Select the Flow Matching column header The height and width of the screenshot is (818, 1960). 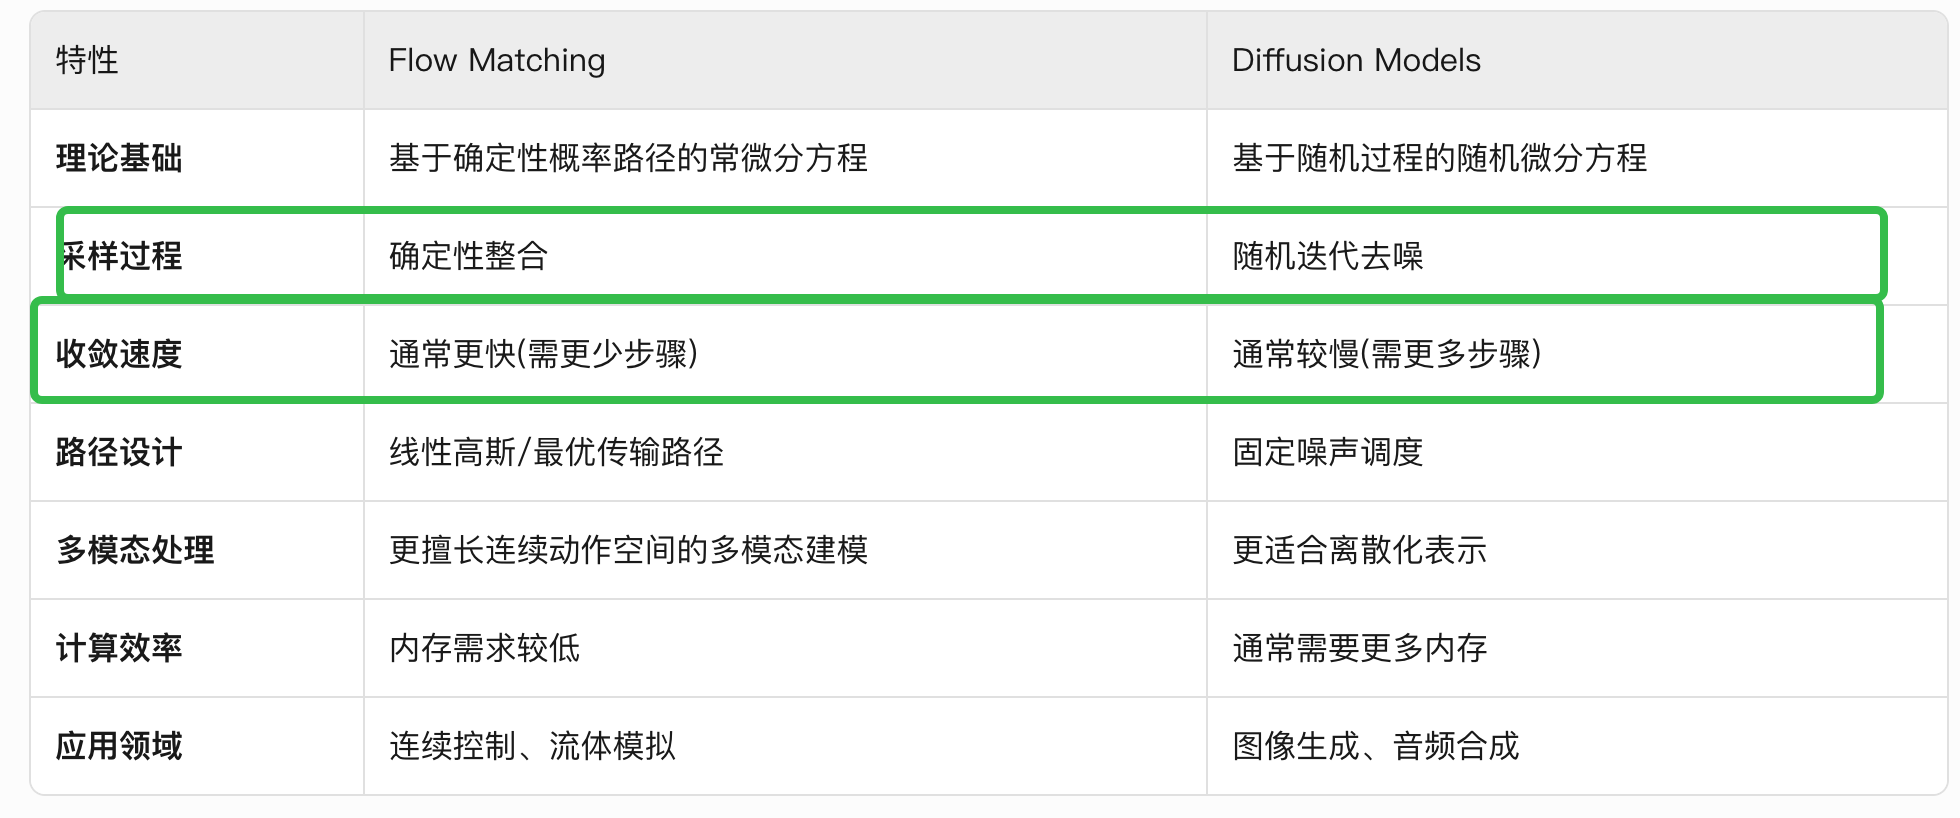pyautogui.click(x=497, y=61)
